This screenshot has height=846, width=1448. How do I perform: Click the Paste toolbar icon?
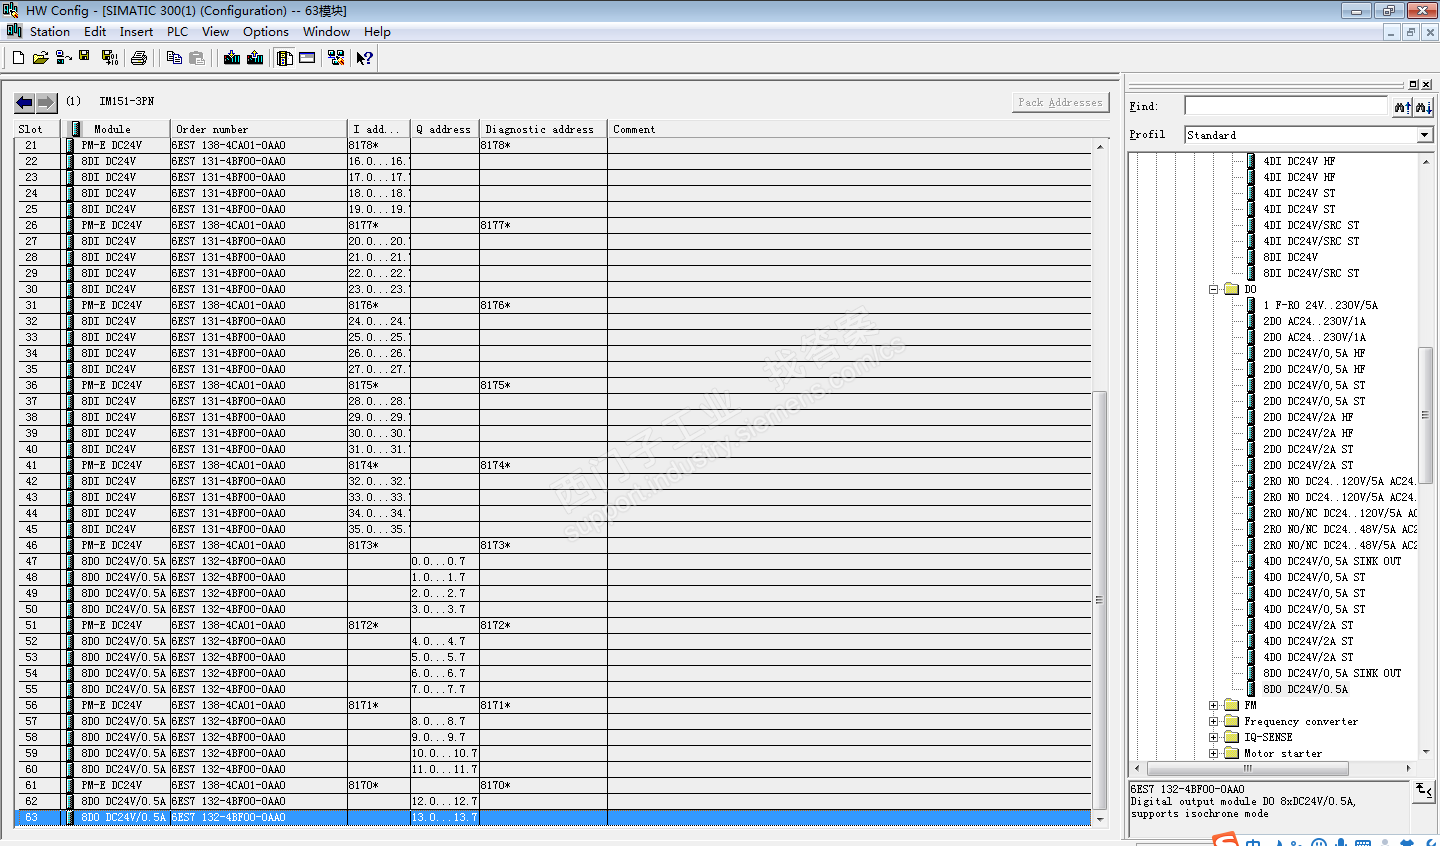(x=197, y=58)
